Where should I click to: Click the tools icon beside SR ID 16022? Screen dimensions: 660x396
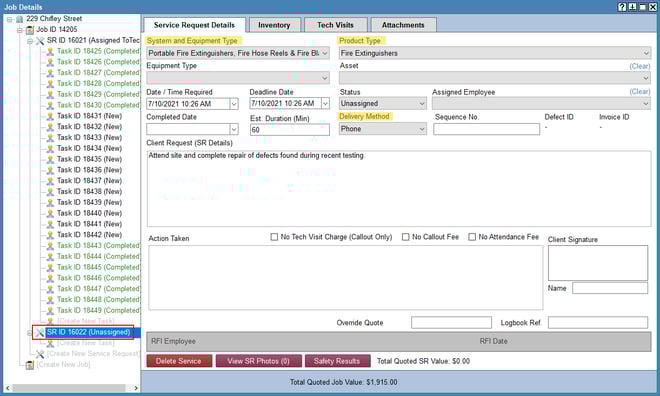click(x=40, y=333)
